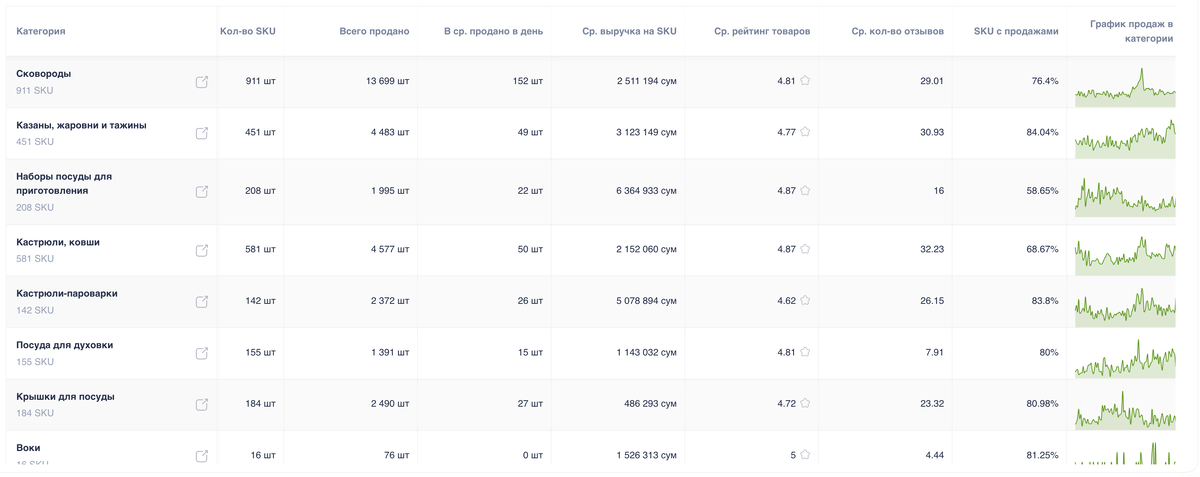Open the Крышки для посуды category link
Viewport: 1200px width, 477px height.
pyautogui.click(x=65, y=397)
